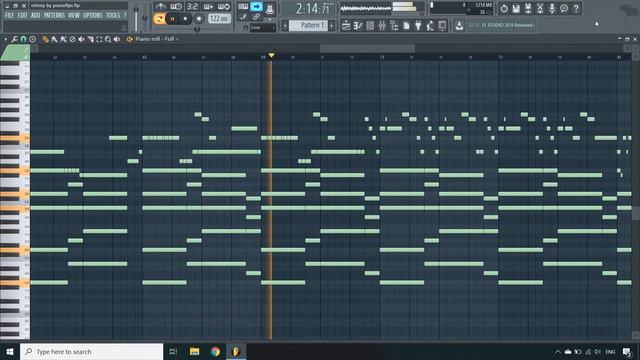
Task: Open the VIEW menu
Action: click(x=74, y=15)
